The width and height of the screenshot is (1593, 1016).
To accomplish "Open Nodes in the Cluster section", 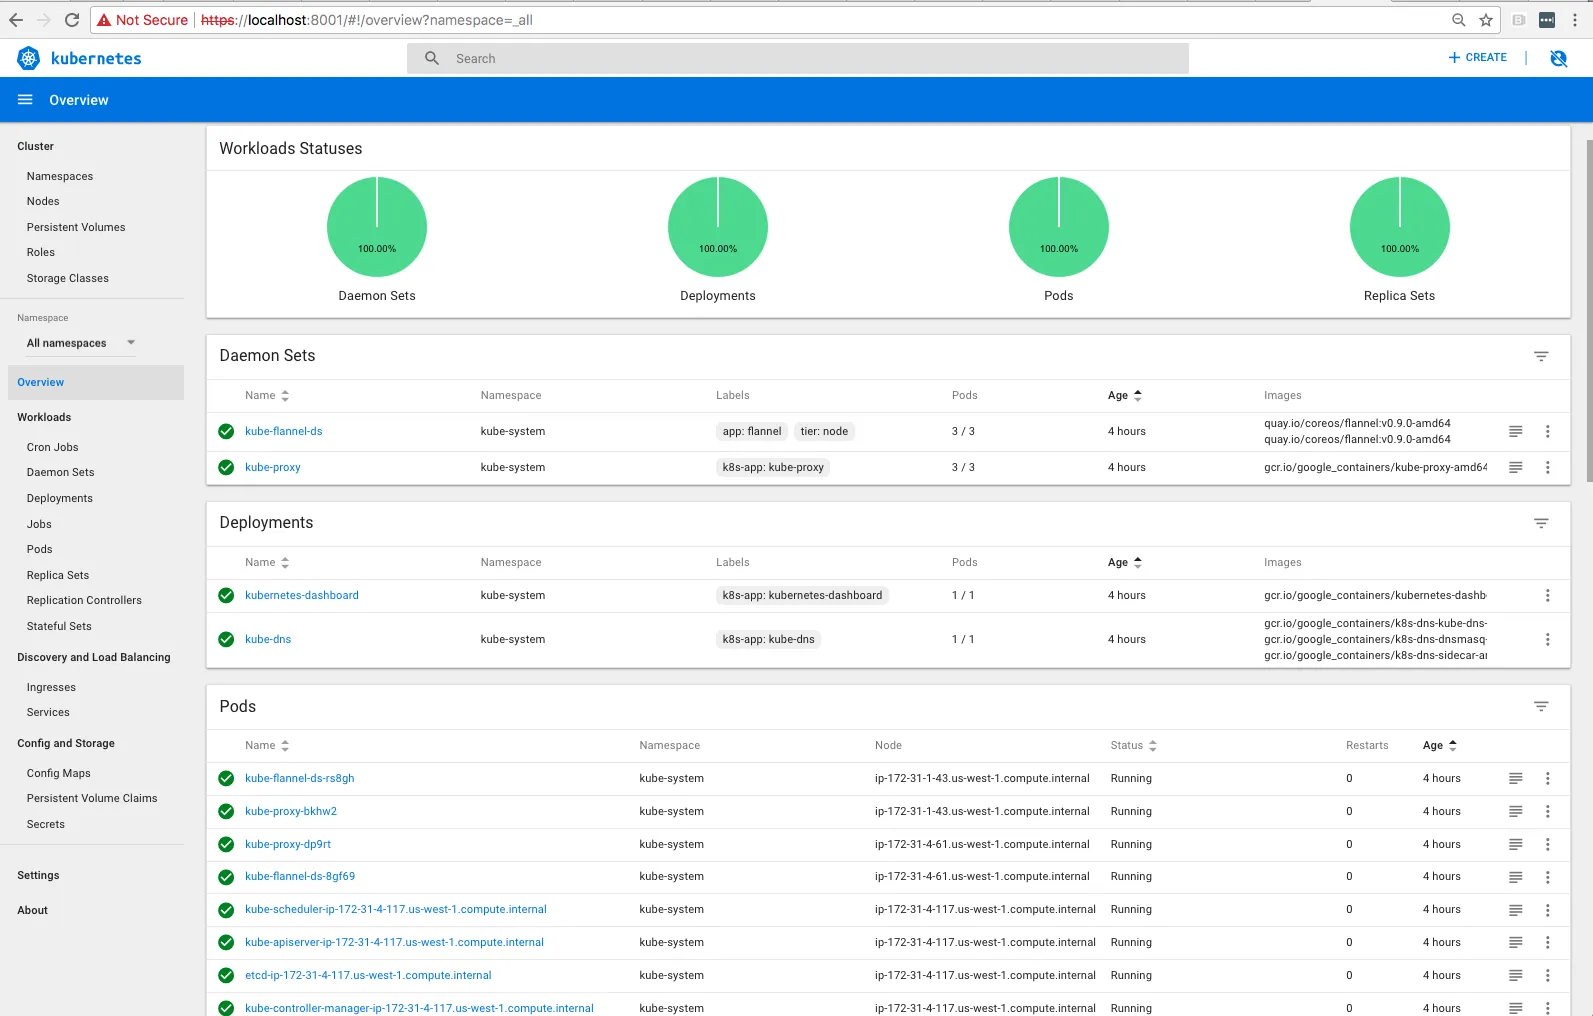I will tap(43, 201).
